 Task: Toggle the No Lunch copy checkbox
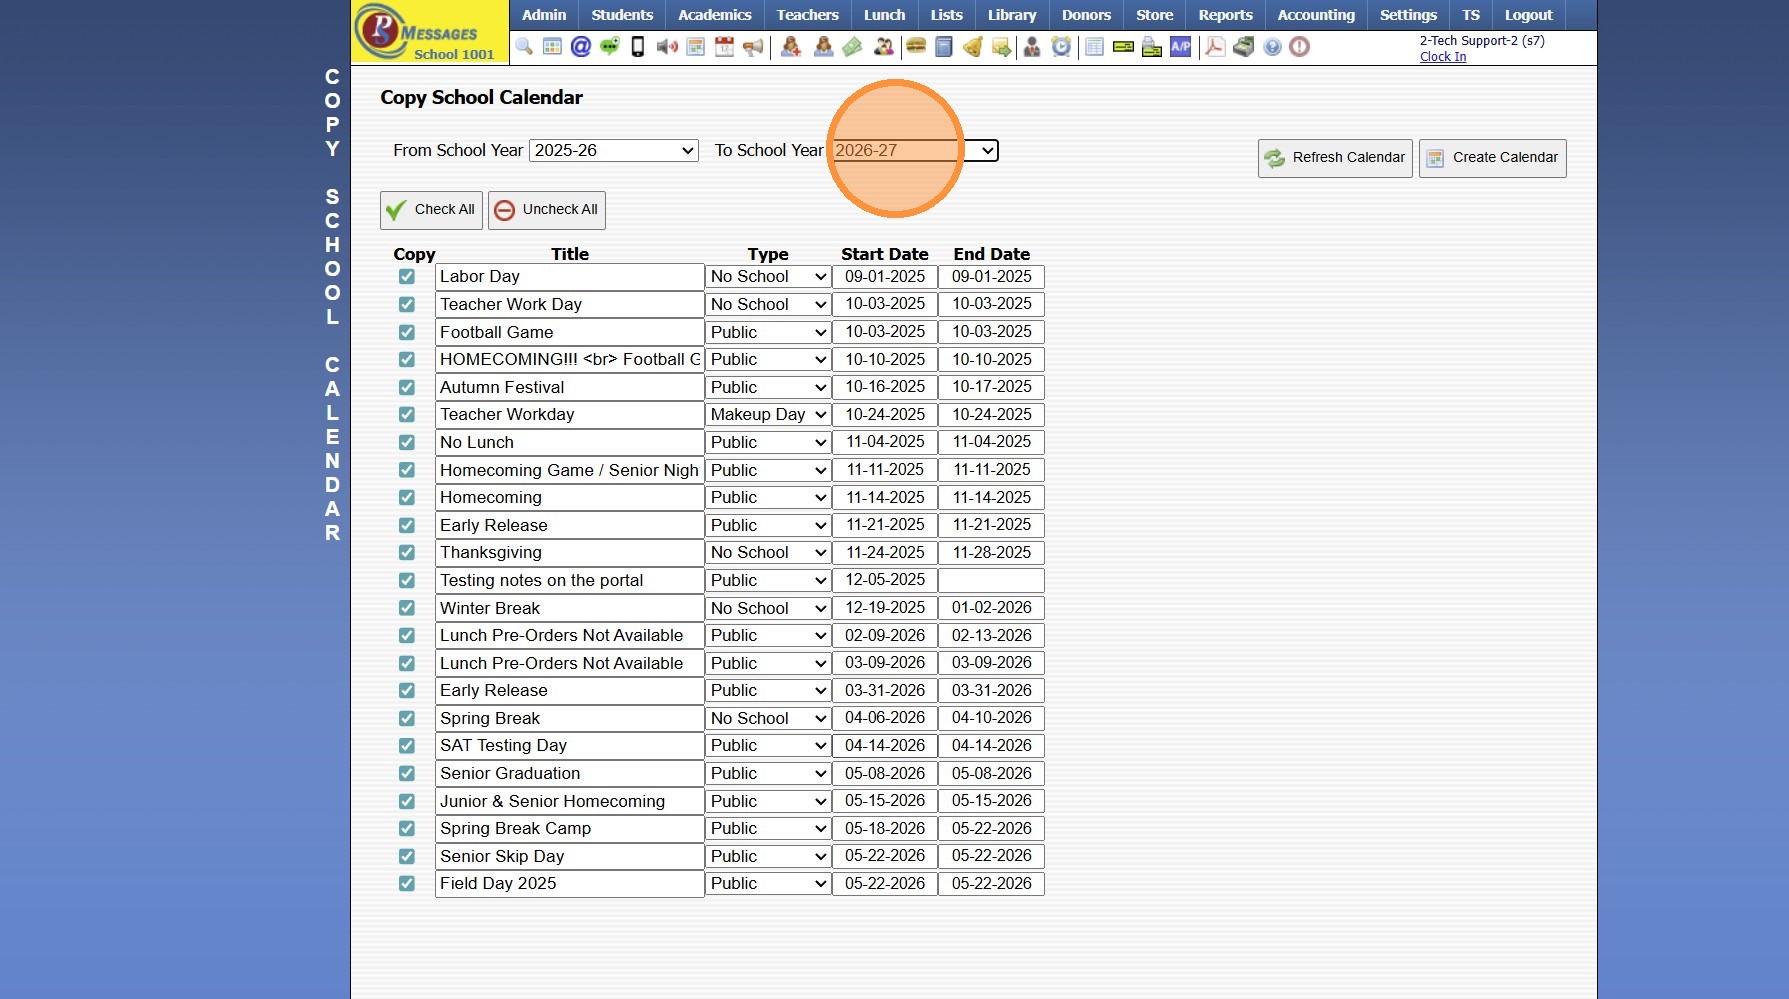coord(407,442)
